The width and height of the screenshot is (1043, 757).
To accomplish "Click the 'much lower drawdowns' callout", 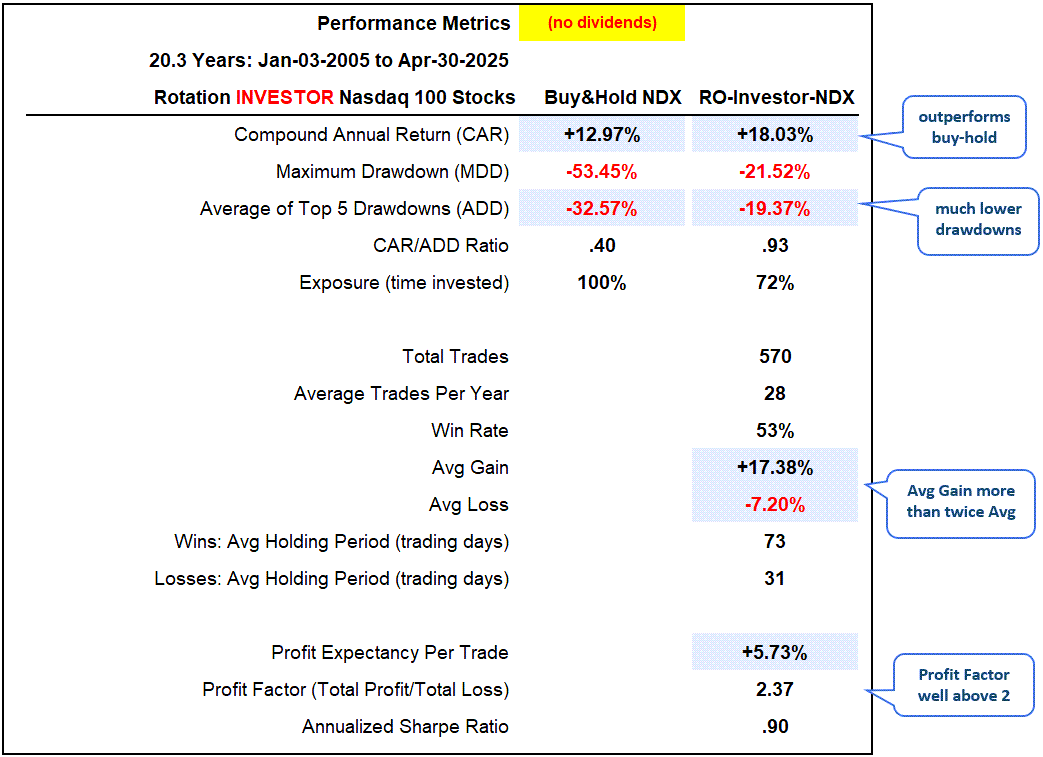I will tap(978, 220).
